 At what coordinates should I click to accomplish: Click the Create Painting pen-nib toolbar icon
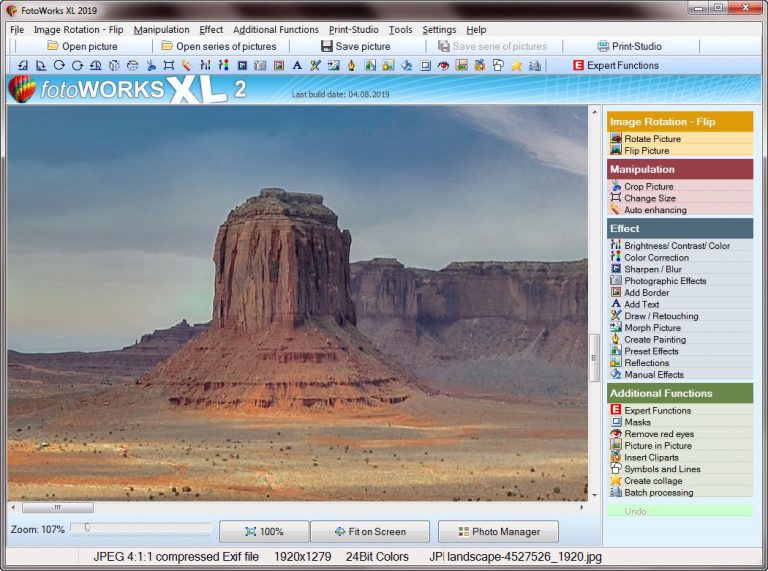[352, 65]
